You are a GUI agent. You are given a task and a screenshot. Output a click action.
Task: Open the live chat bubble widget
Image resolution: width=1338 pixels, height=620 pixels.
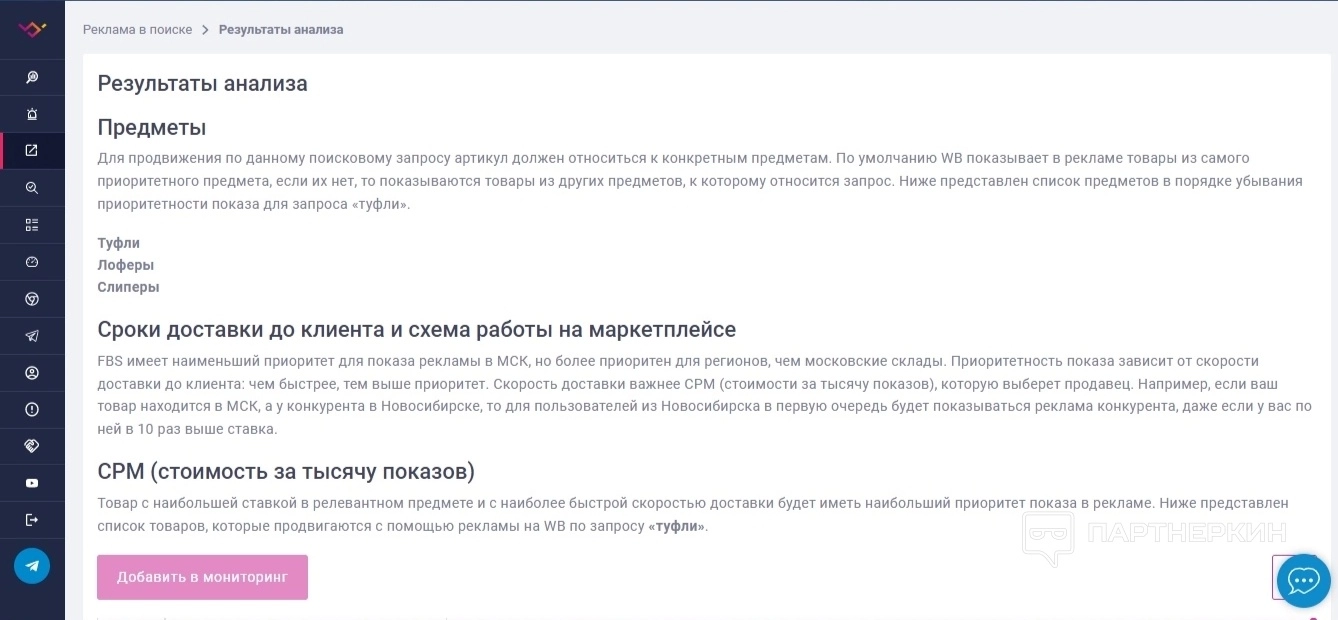click(1303, 581)
